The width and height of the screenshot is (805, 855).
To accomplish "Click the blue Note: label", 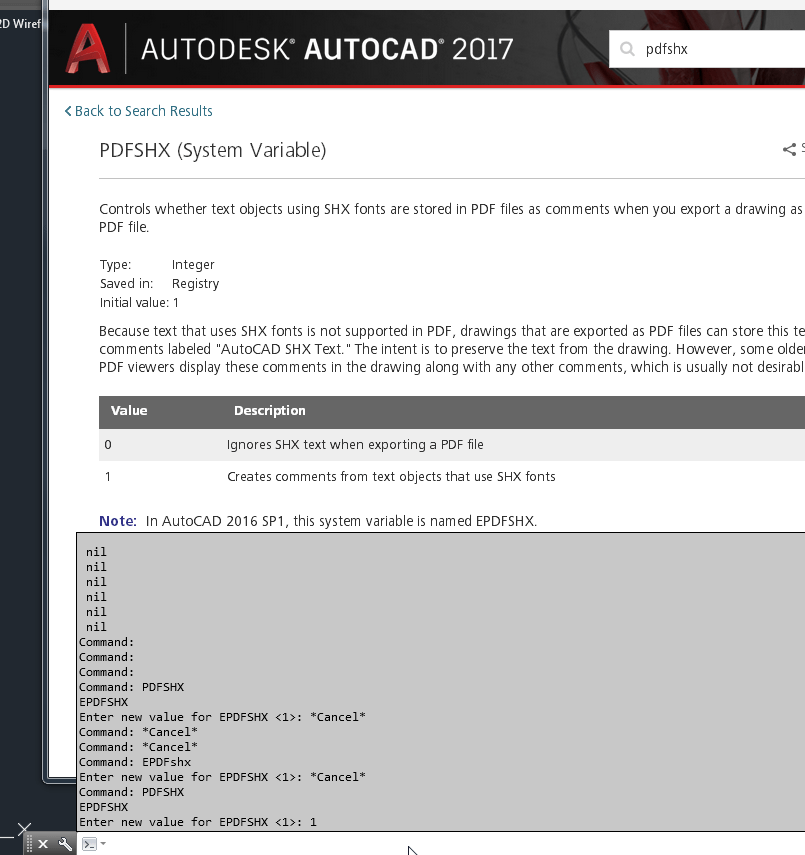I will pyautogui.click(x=118, y=521).
